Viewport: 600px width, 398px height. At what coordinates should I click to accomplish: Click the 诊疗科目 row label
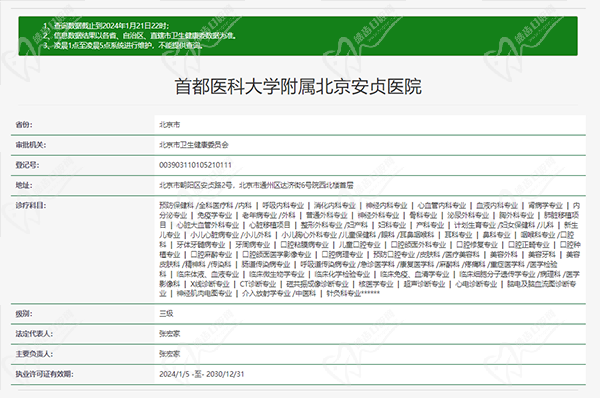31,206
